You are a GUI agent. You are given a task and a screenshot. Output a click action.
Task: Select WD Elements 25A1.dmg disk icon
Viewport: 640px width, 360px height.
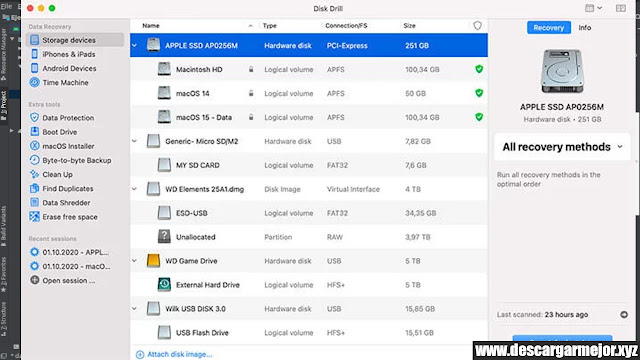point(153,189)
